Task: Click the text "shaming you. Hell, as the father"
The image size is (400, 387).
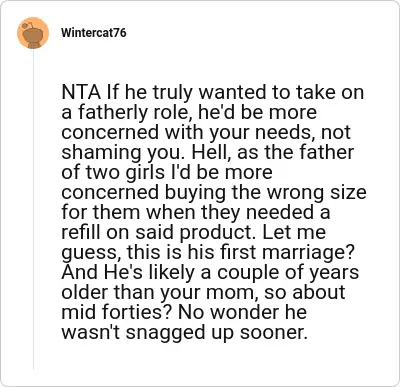Action: click(x=207, y=152)
